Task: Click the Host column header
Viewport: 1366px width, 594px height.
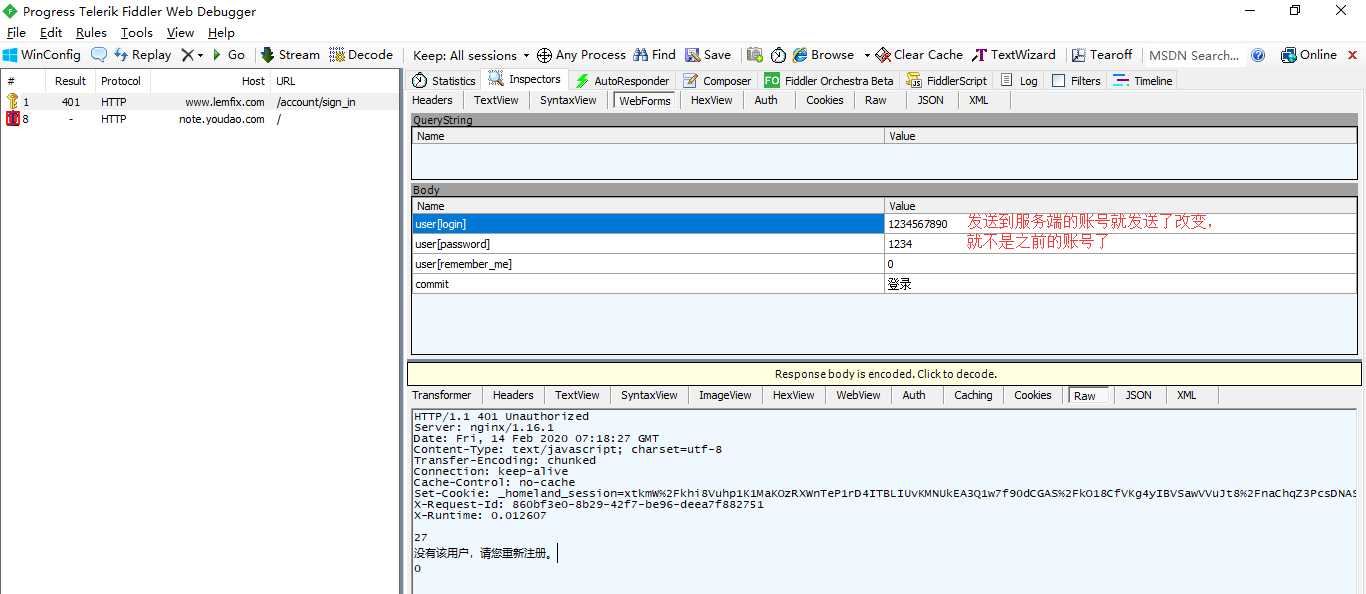Action: tap(210, 81)
